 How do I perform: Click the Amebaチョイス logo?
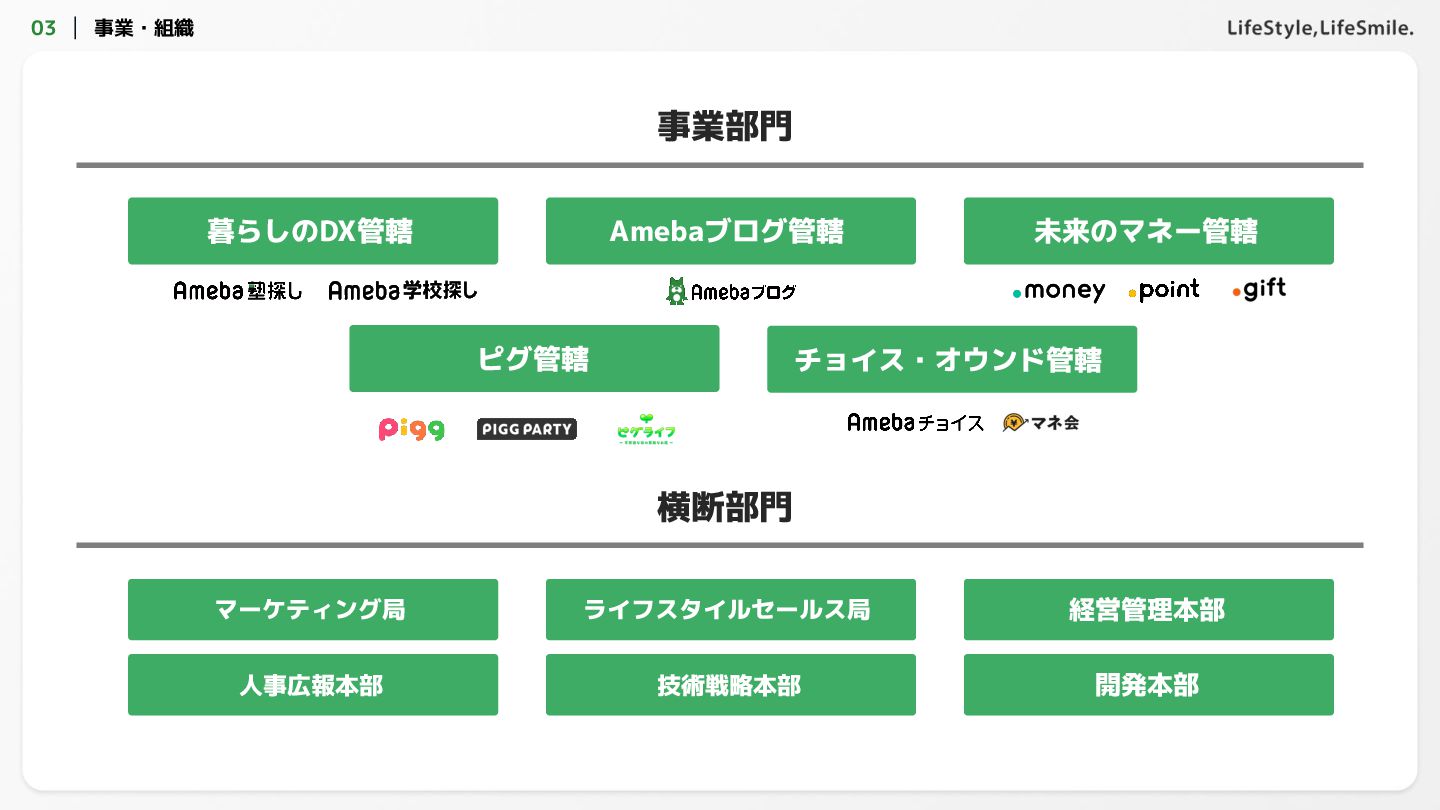tap(915, 423)
